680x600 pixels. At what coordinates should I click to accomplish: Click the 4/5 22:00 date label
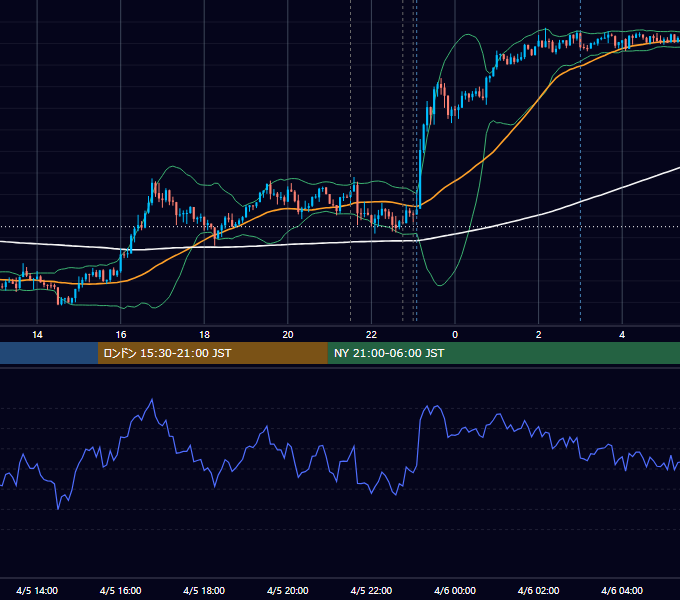point(371,590)
